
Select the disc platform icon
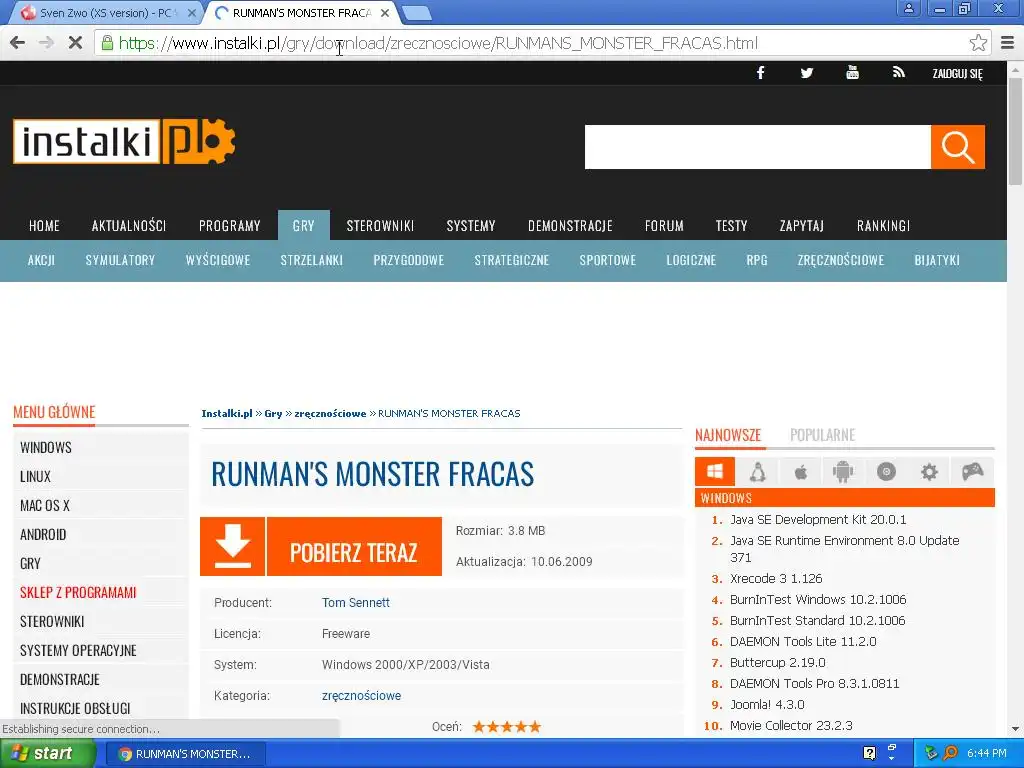click(x=886, y=472)
